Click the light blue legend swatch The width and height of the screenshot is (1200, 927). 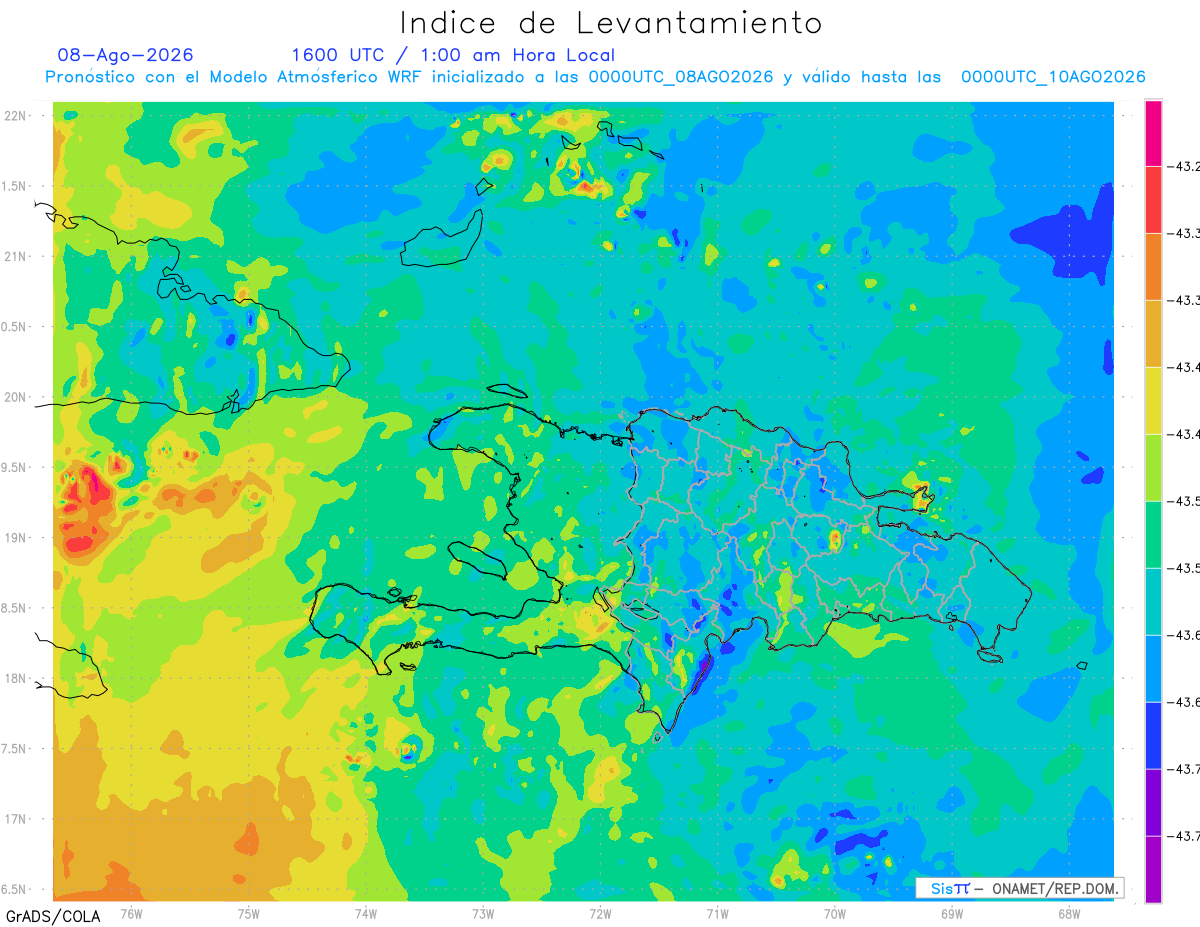point(1153,668)
